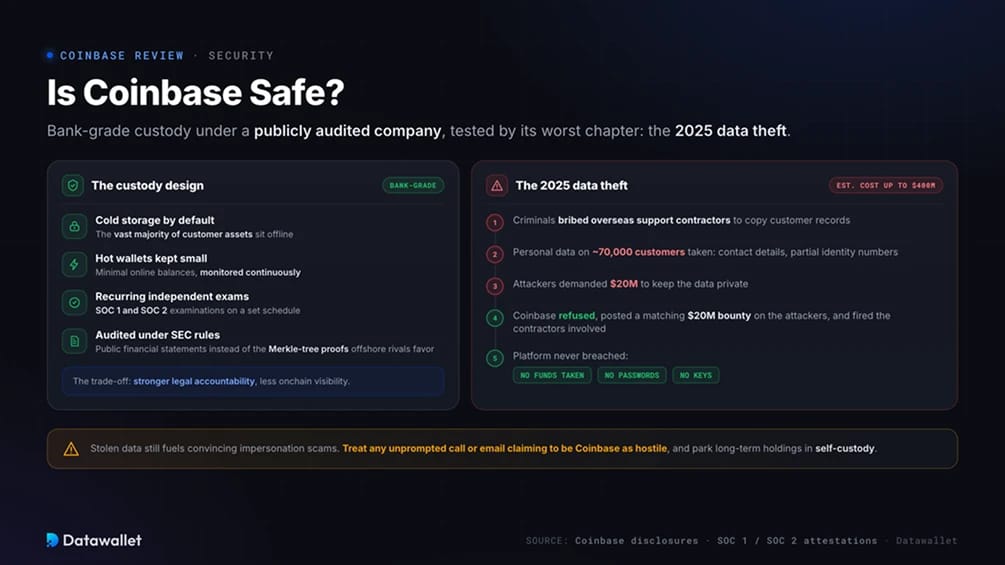Click 'Merkle-tree proofs' text
Image resolution: width=1005 pixels, height=565 pixels.
pyautogui.click(x=308, y=349)
